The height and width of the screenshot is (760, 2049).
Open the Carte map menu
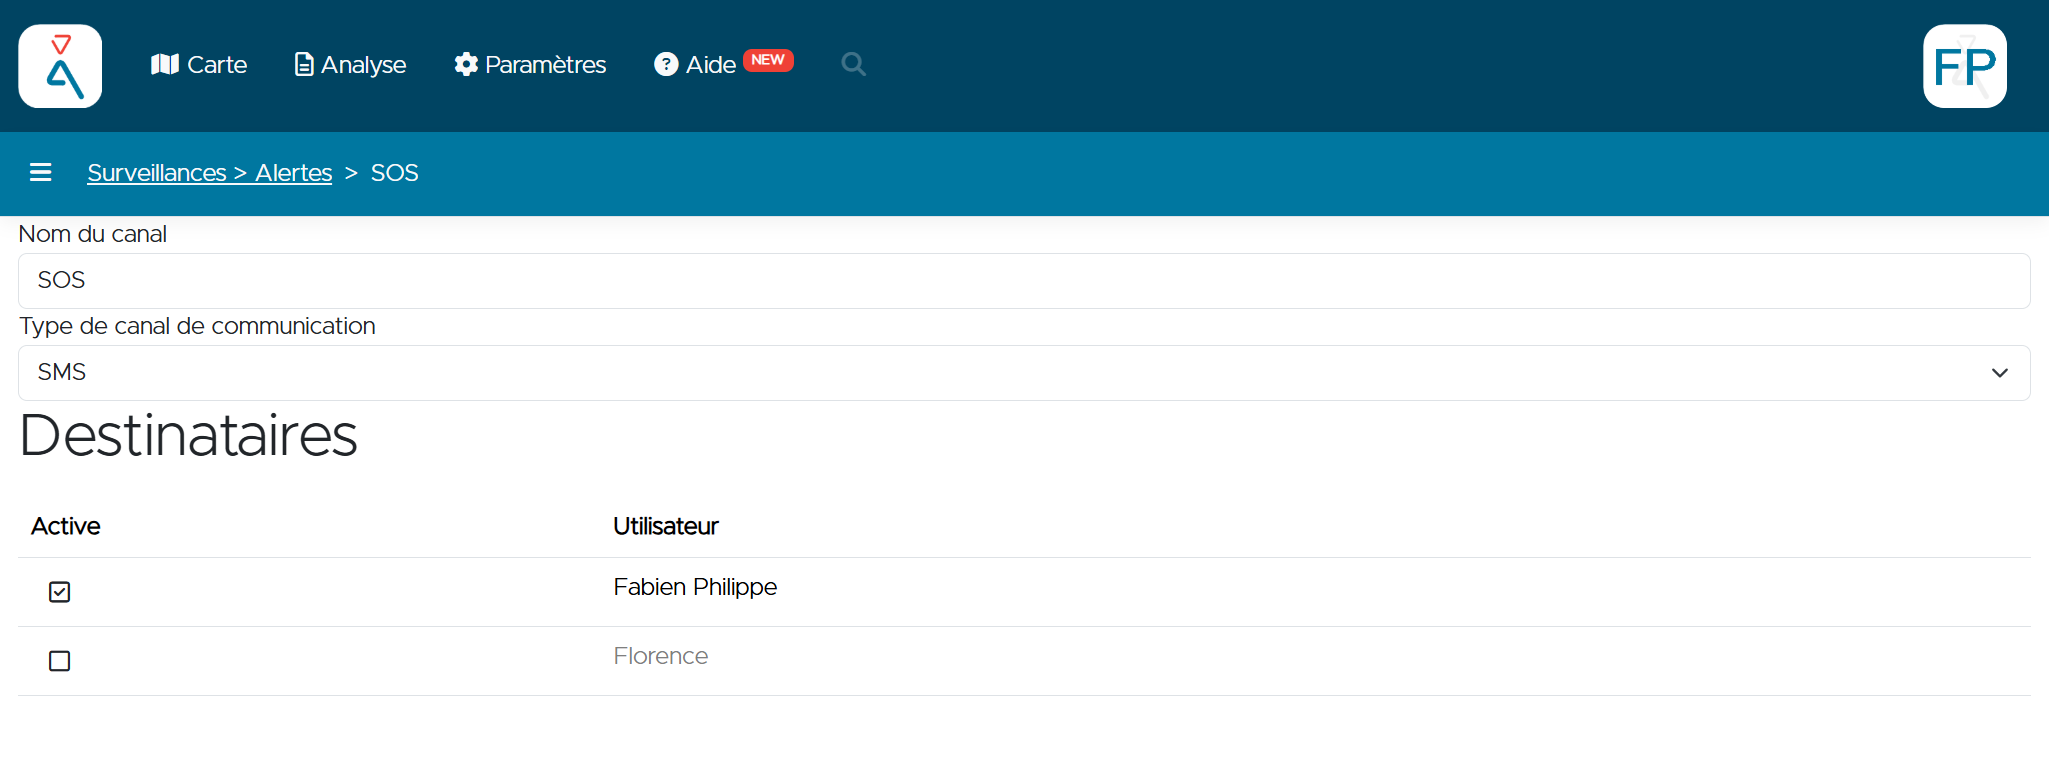199,65
